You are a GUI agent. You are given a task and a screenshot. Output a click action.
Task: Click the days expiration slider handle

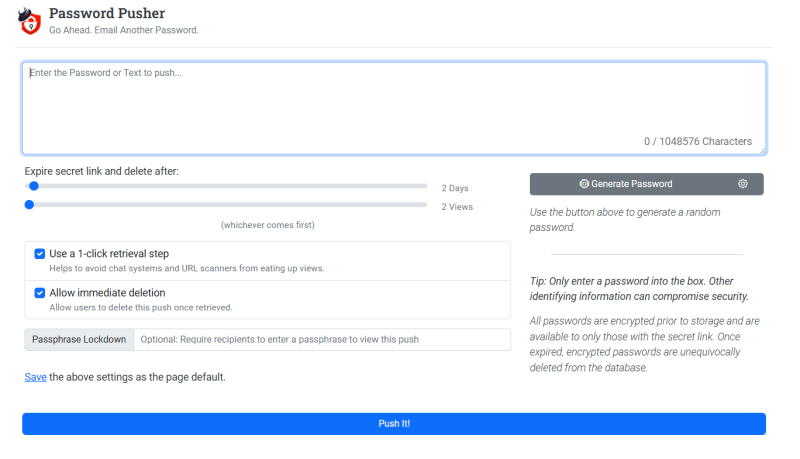pos(34,186)
